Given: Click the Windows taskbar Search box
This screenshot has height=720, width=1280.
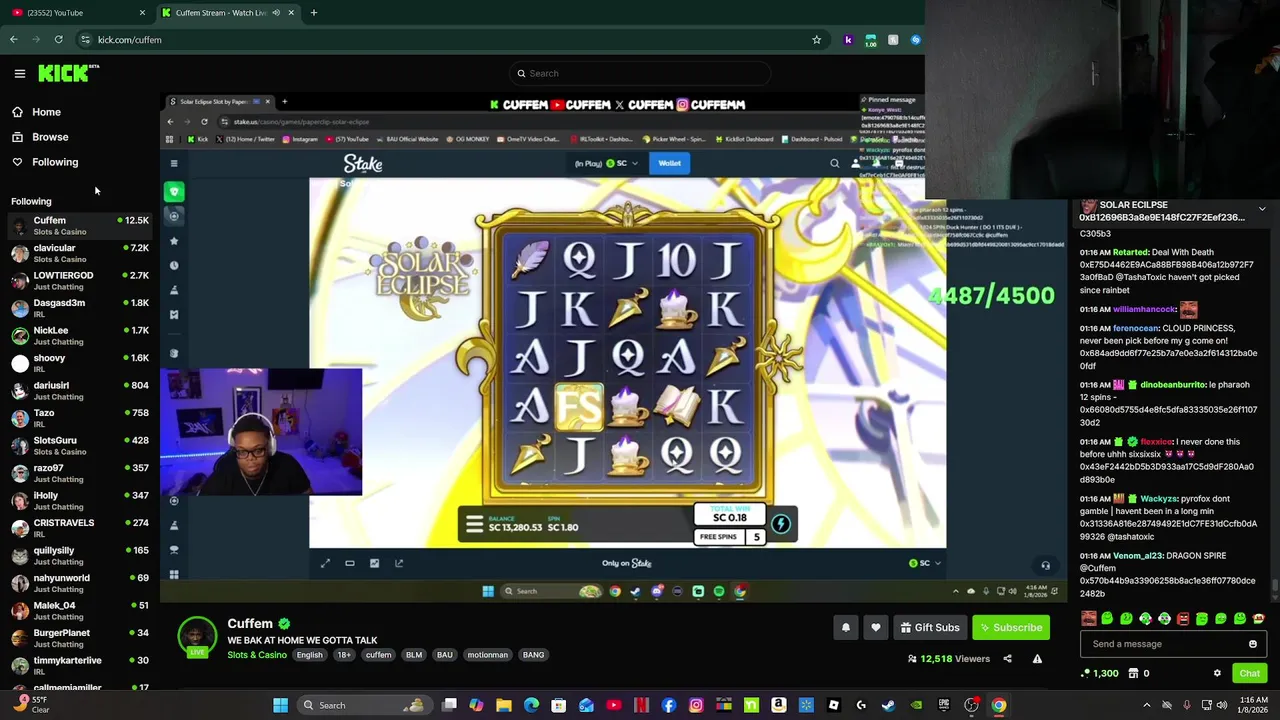Looking at the screenshot, I should 364,705.
